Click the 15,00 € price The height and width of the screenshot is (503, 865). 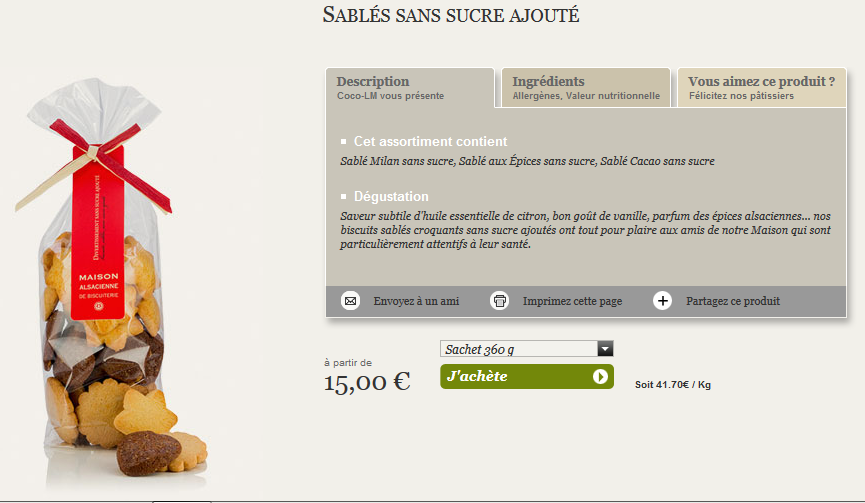coord(367,381)
